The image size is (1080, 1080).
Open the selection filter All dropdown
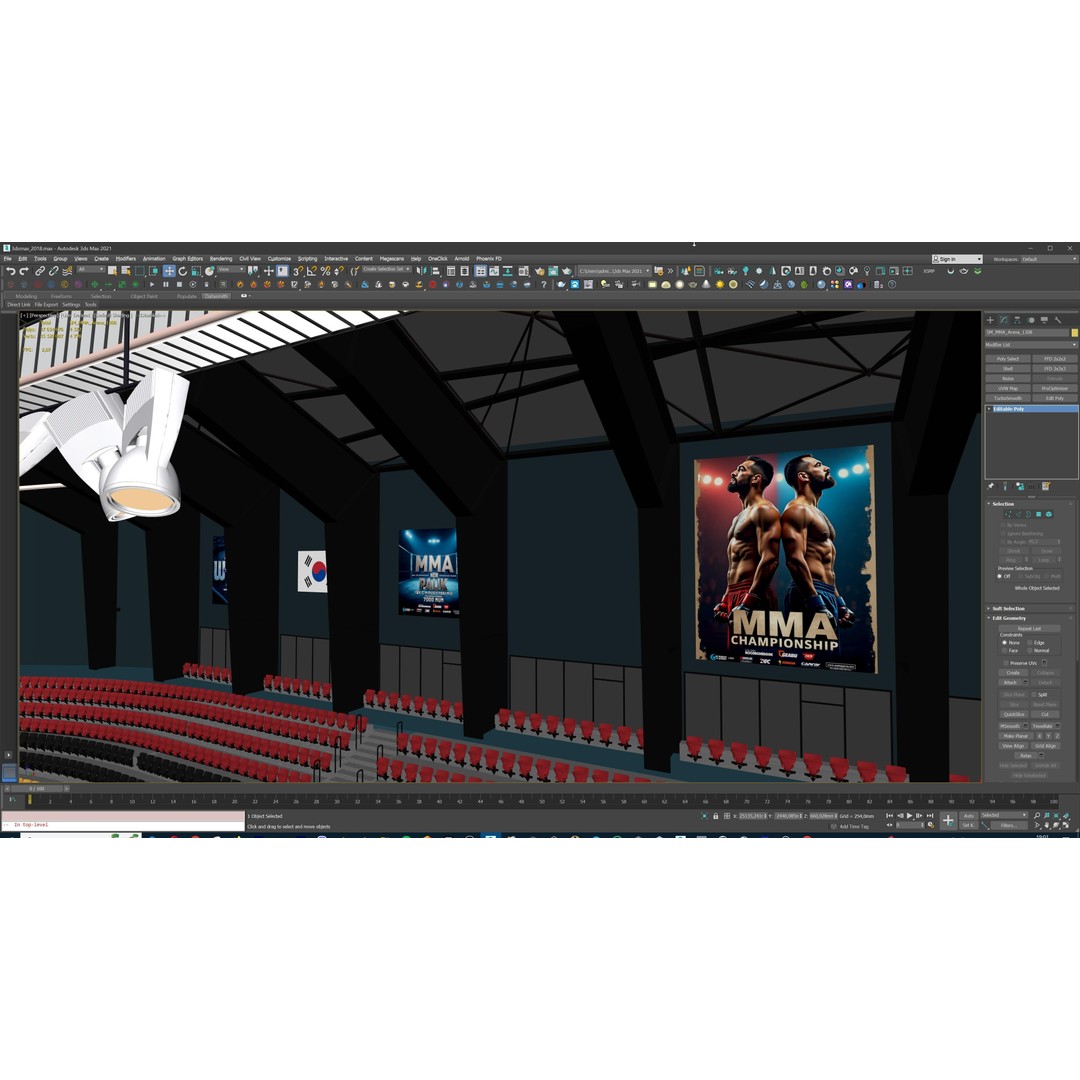pyautogui.click(x=90, y=269)
